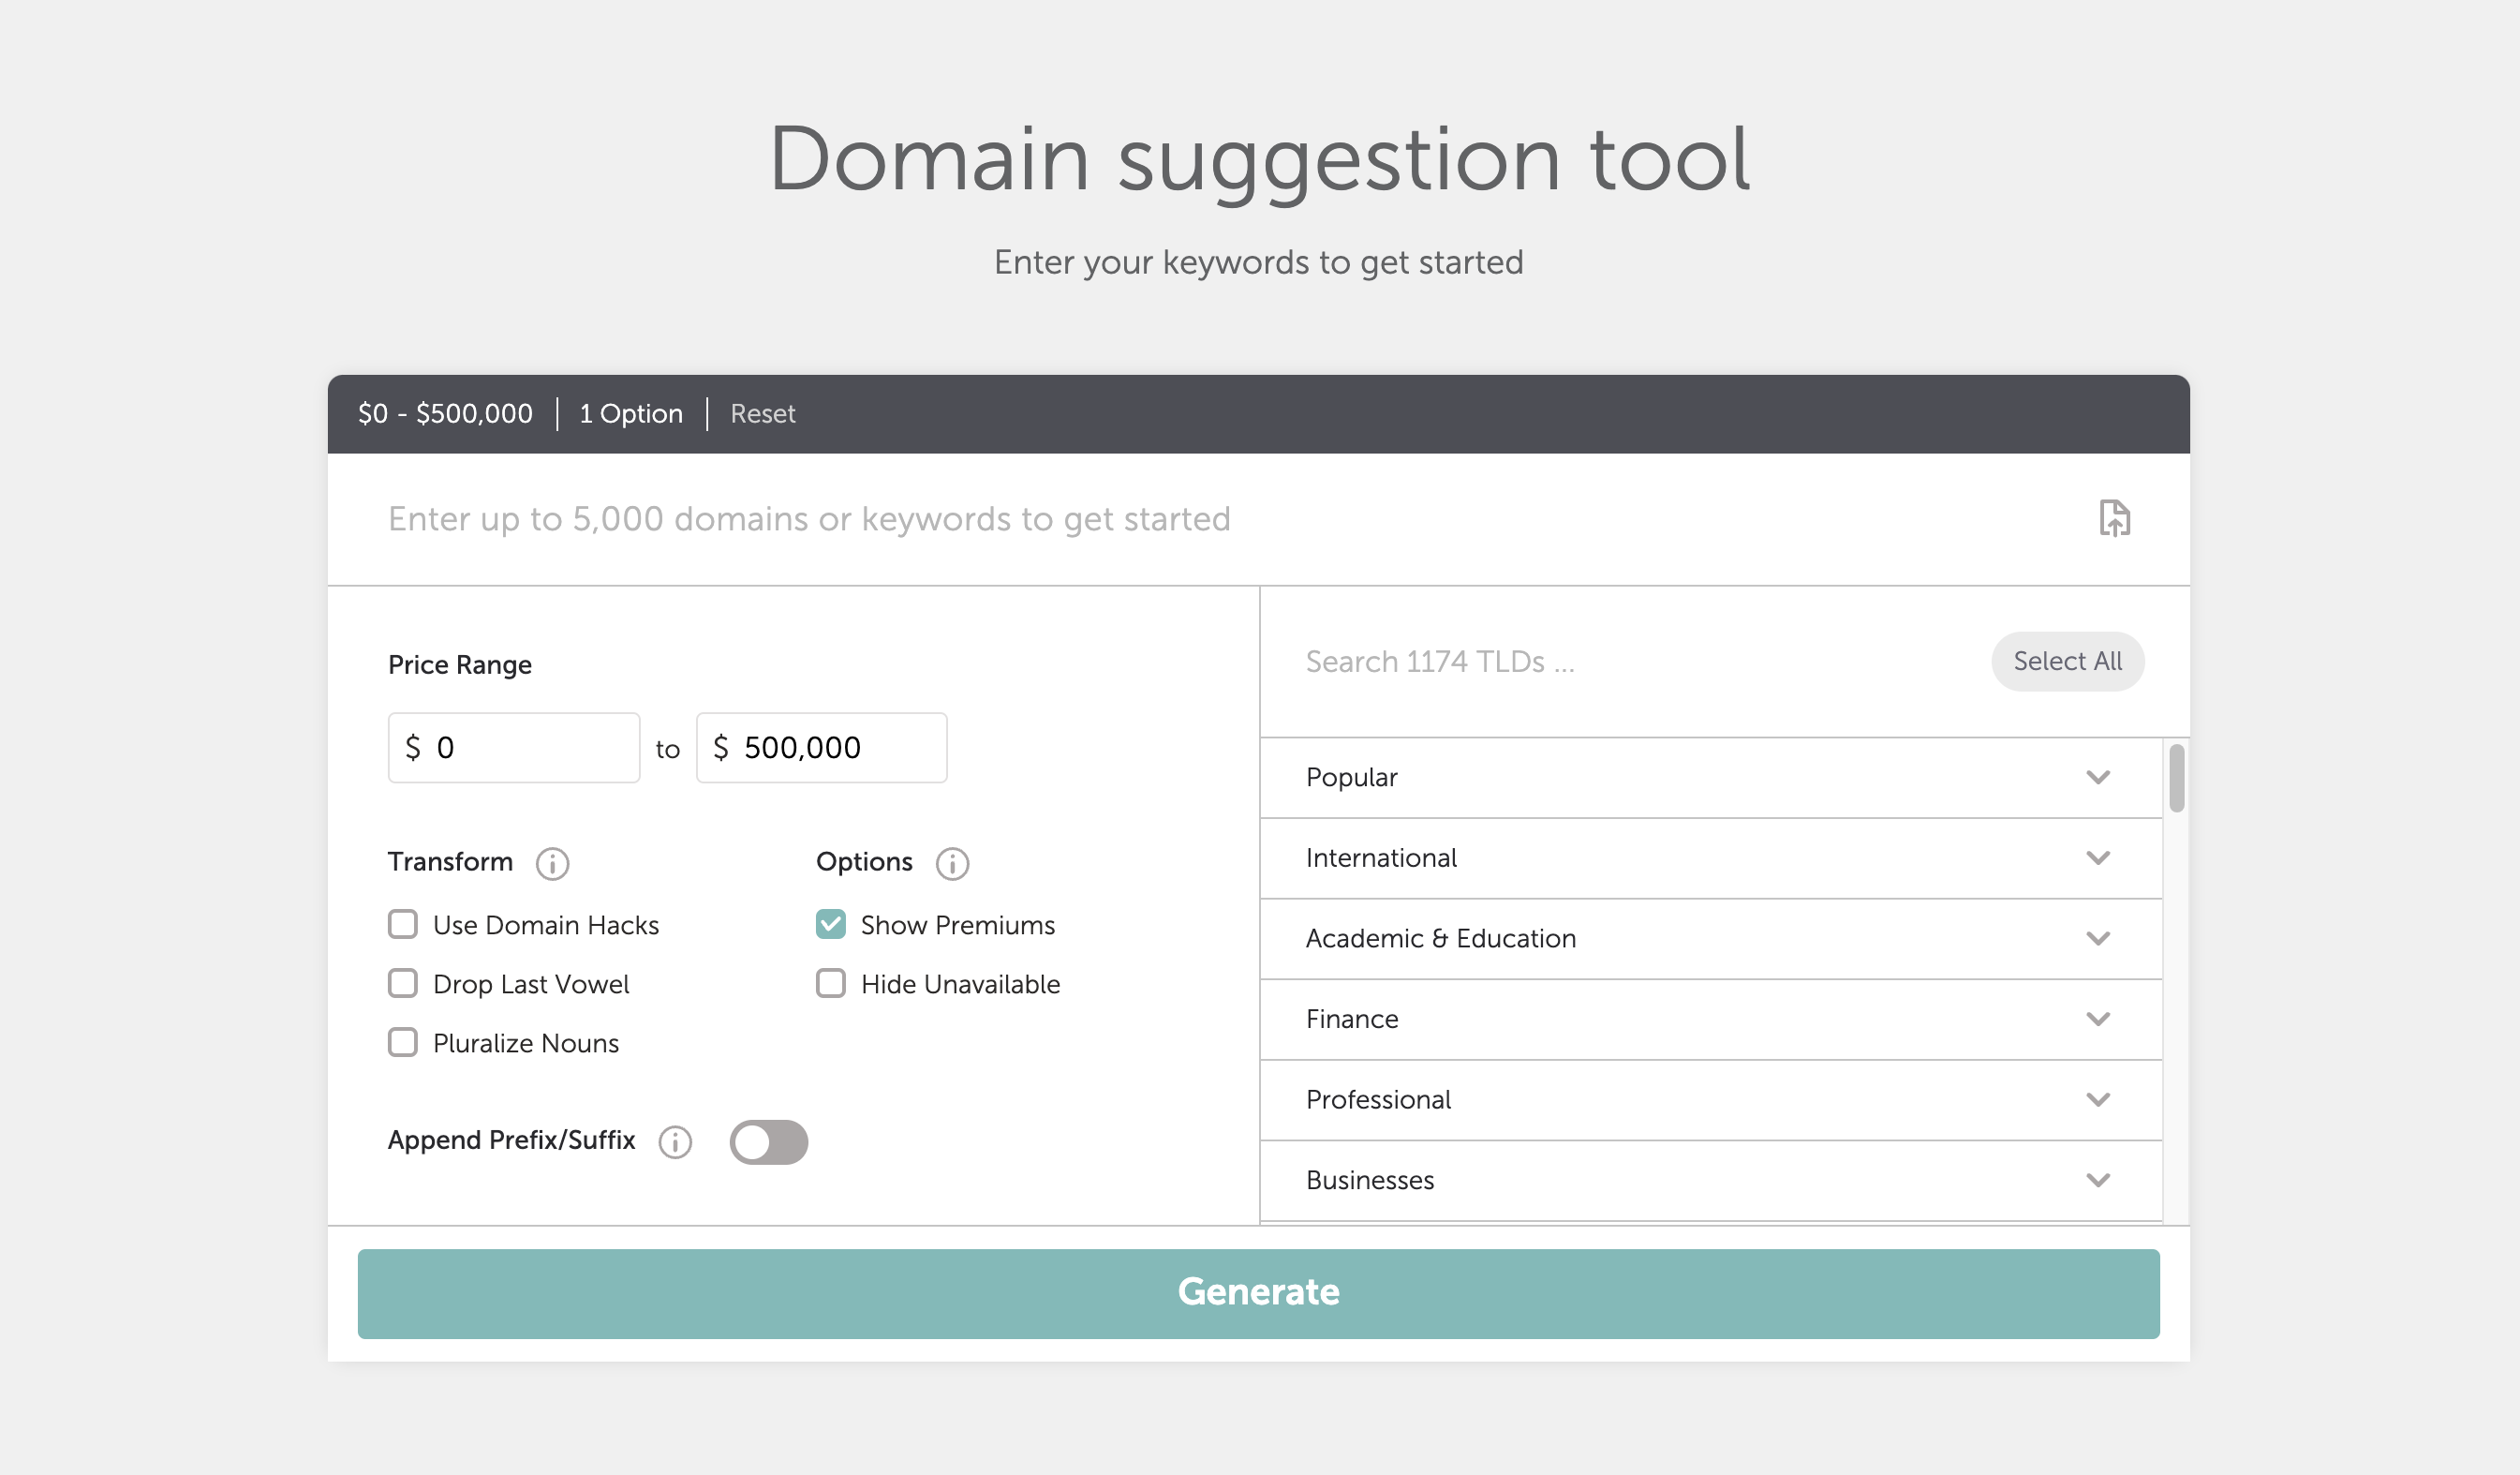Open the Transform info icon
Screen dimensions: 2520x1475
[552, 863]
